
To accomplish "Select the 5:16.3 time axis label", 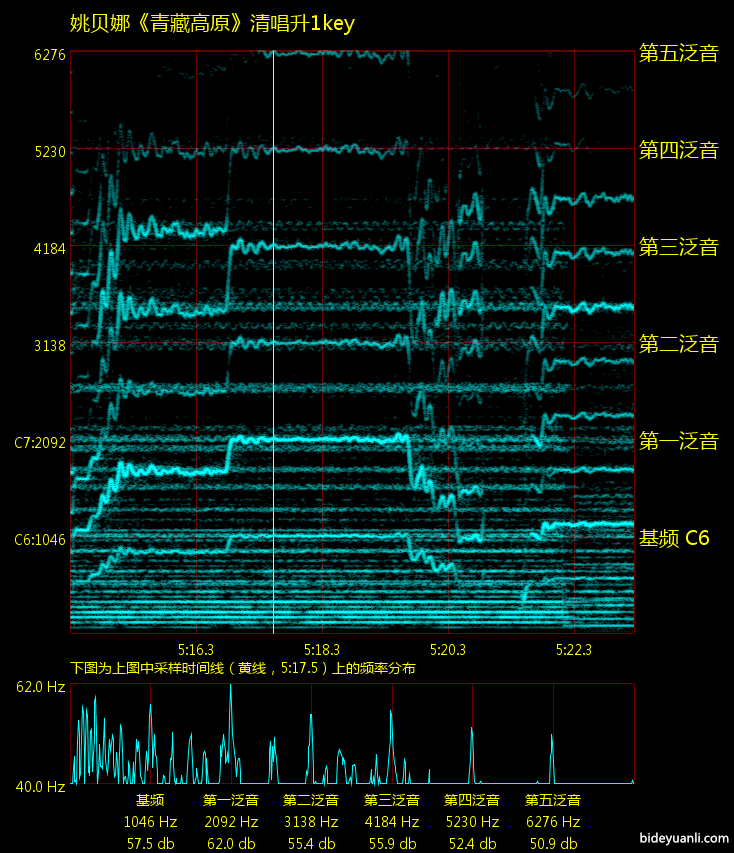I will click(x=196, y=648).
